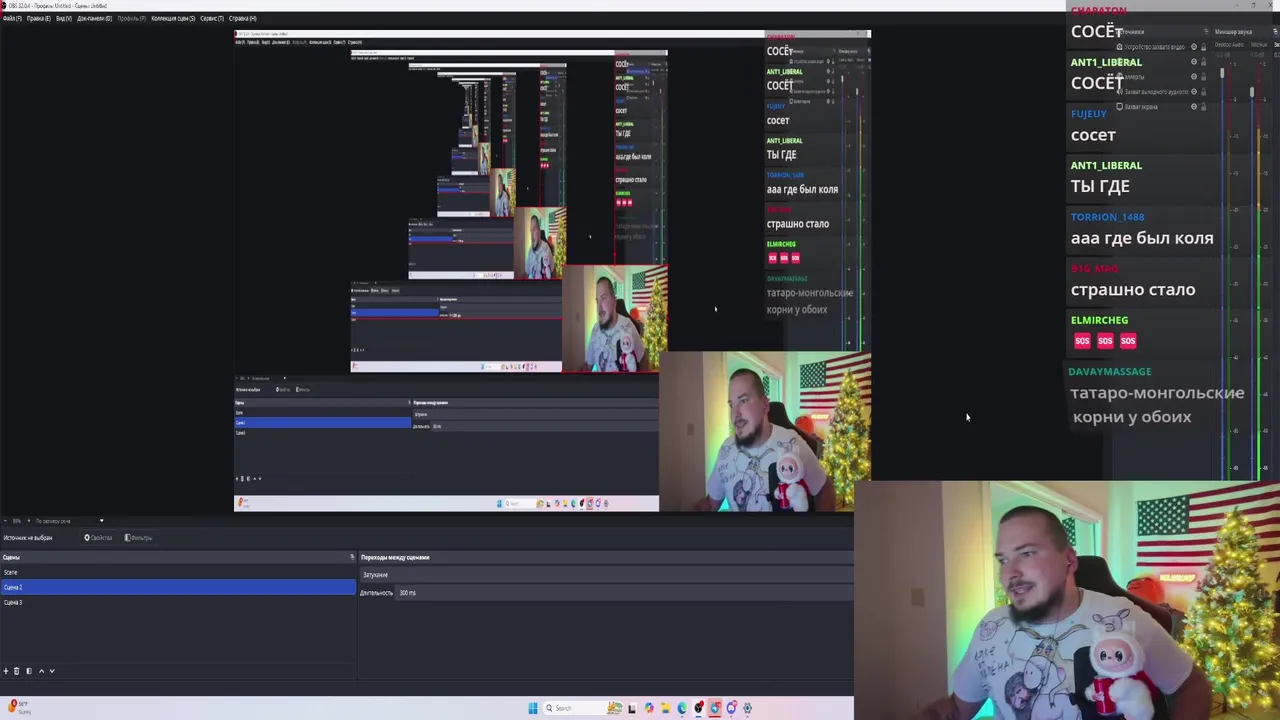Select Сцена 3 in scenes list
The width and height of the screenshot is (1280, 720).
point(178,602)
